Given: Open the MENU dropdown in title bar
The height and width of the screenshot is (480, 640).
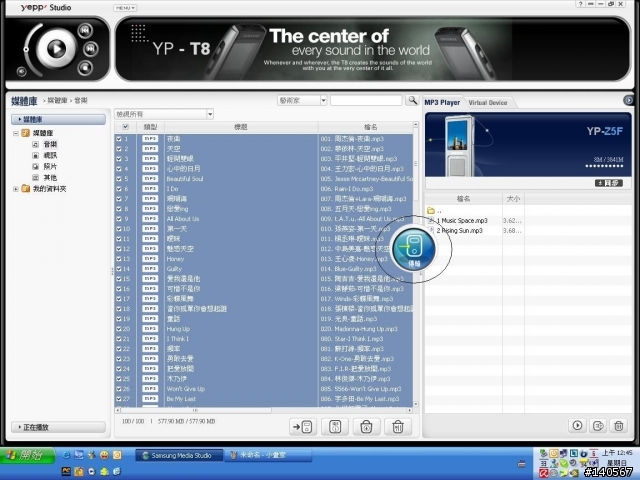Looking at the screenshot, I should tap(125, 8).
